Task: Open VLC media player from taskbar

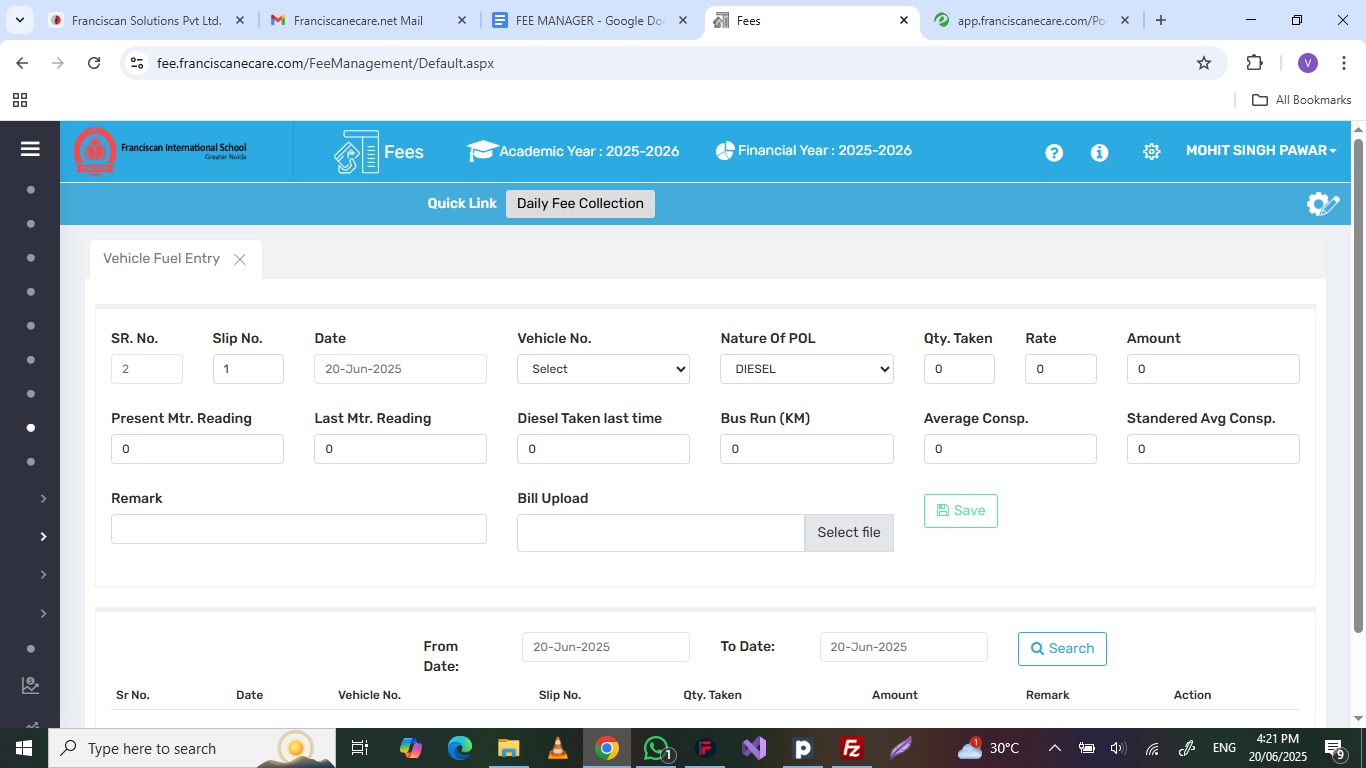Action: [558, 748]
